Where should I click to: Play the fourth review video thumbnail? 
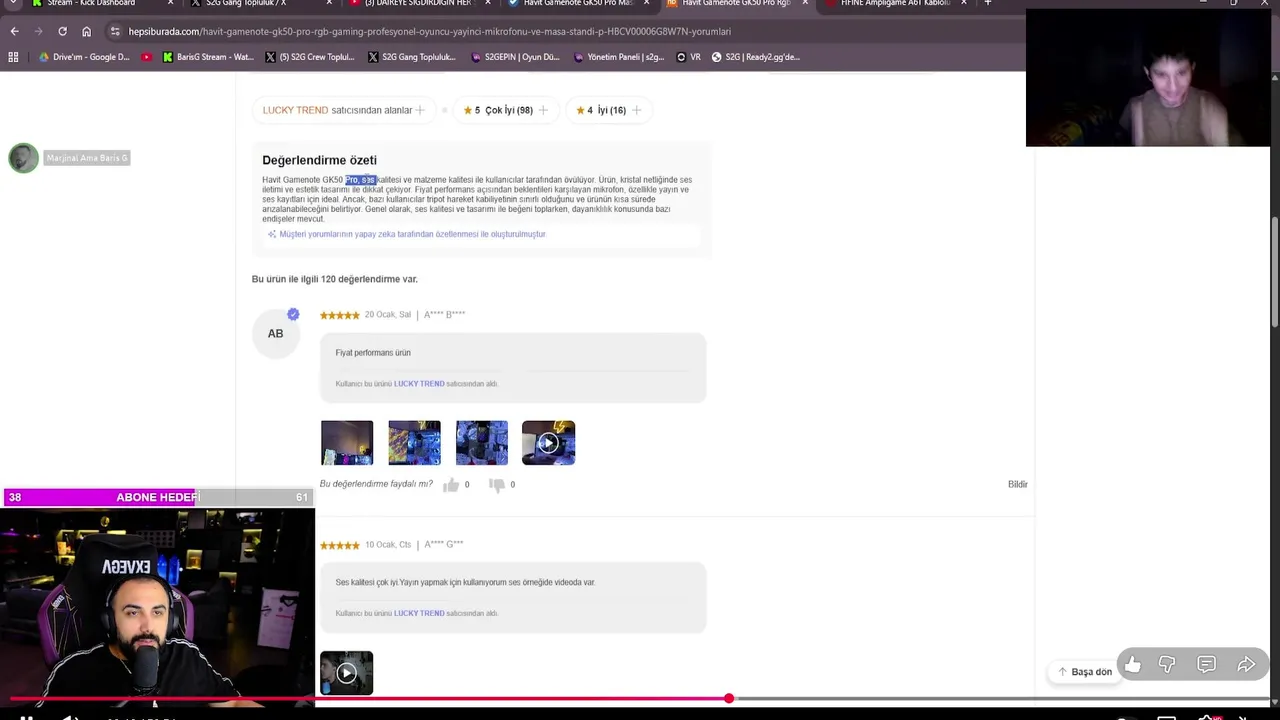point(548,443)
